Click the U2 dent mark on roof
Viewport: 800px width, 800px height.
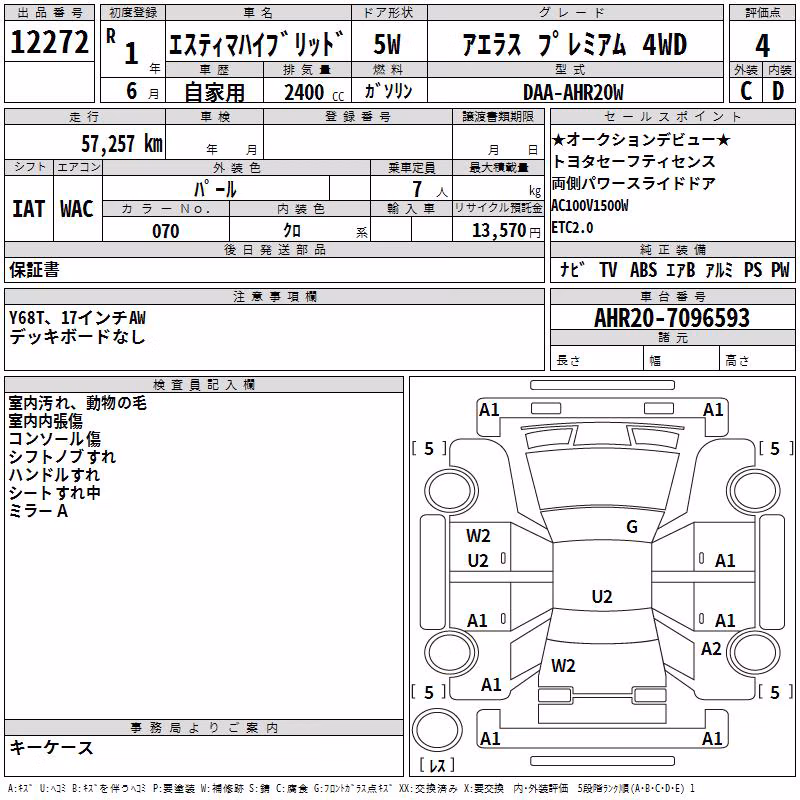(x=602, y=596)
